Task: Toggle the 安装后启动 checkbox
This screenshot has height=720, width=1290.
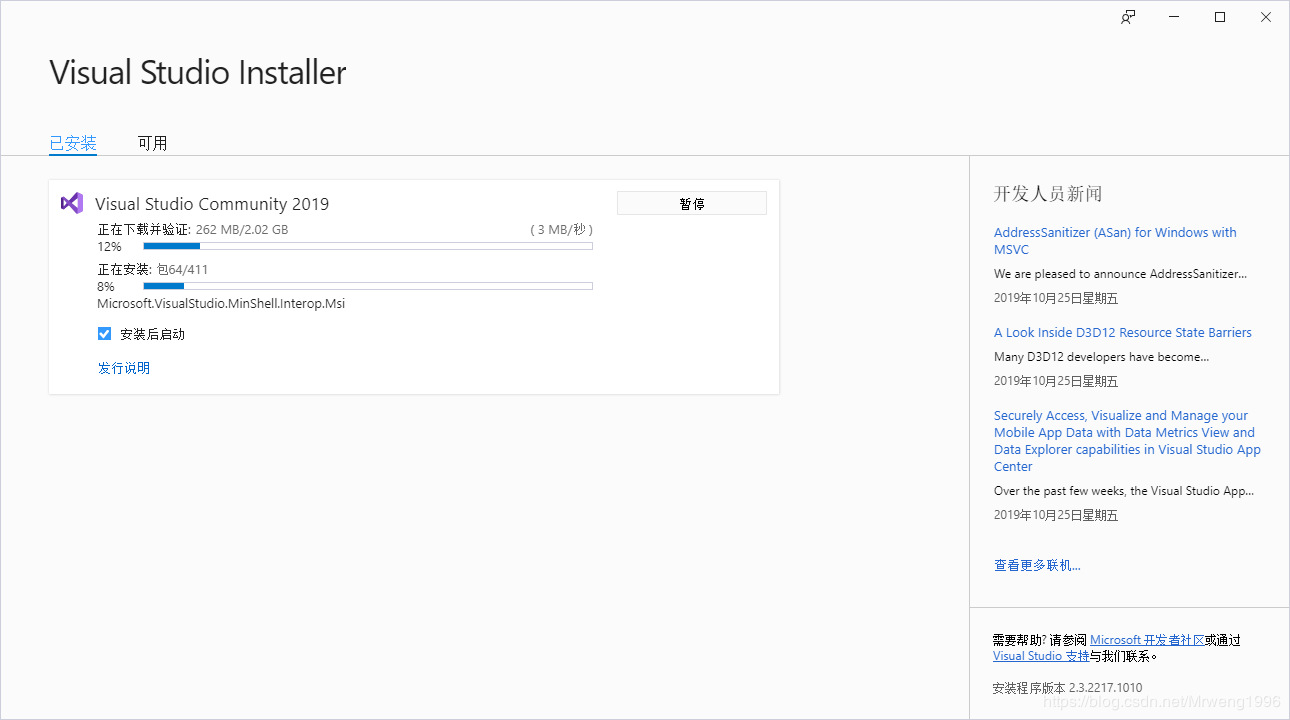Action: pyautogui.click(x=104, y=334)
